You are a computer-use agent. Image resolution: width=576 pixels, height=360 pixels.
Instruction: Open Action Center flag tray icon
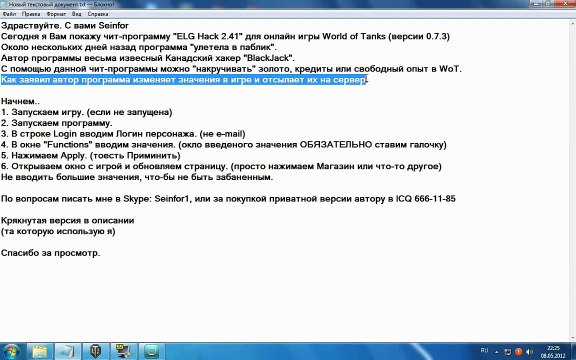tap(508, 352)
